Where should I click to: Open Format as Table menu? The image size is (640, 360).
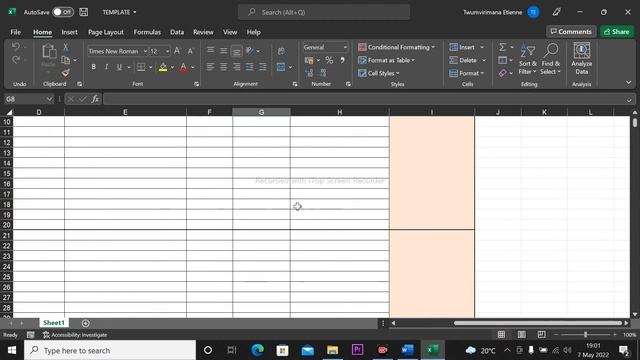[x=387, y=60]
